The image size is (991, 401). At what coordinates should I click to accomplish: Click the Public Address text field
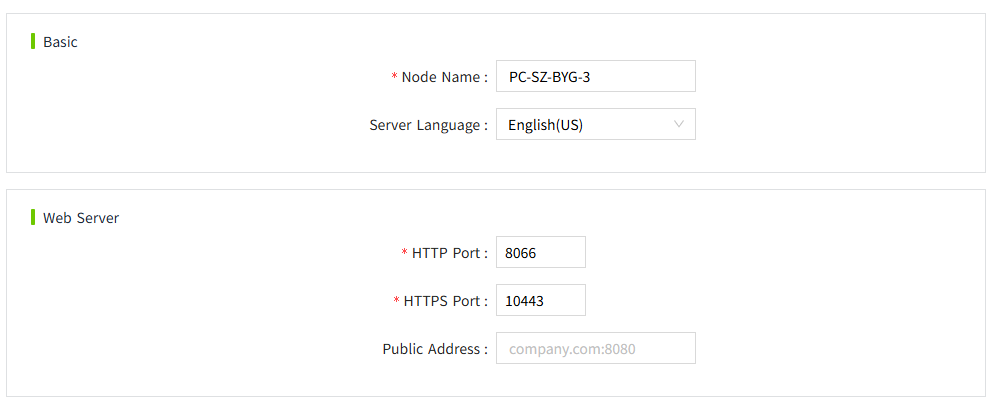point(595,349)
